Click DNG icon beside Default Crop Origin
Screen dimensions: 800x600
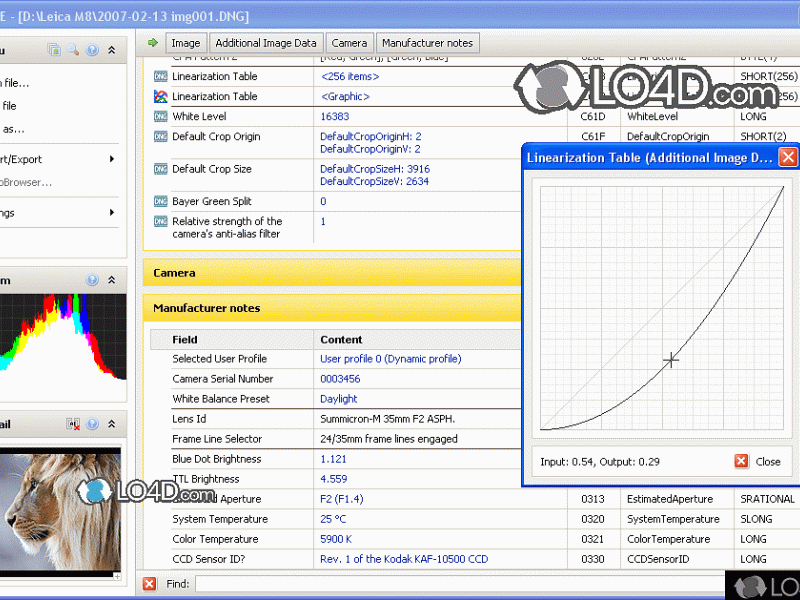(160, 137)
